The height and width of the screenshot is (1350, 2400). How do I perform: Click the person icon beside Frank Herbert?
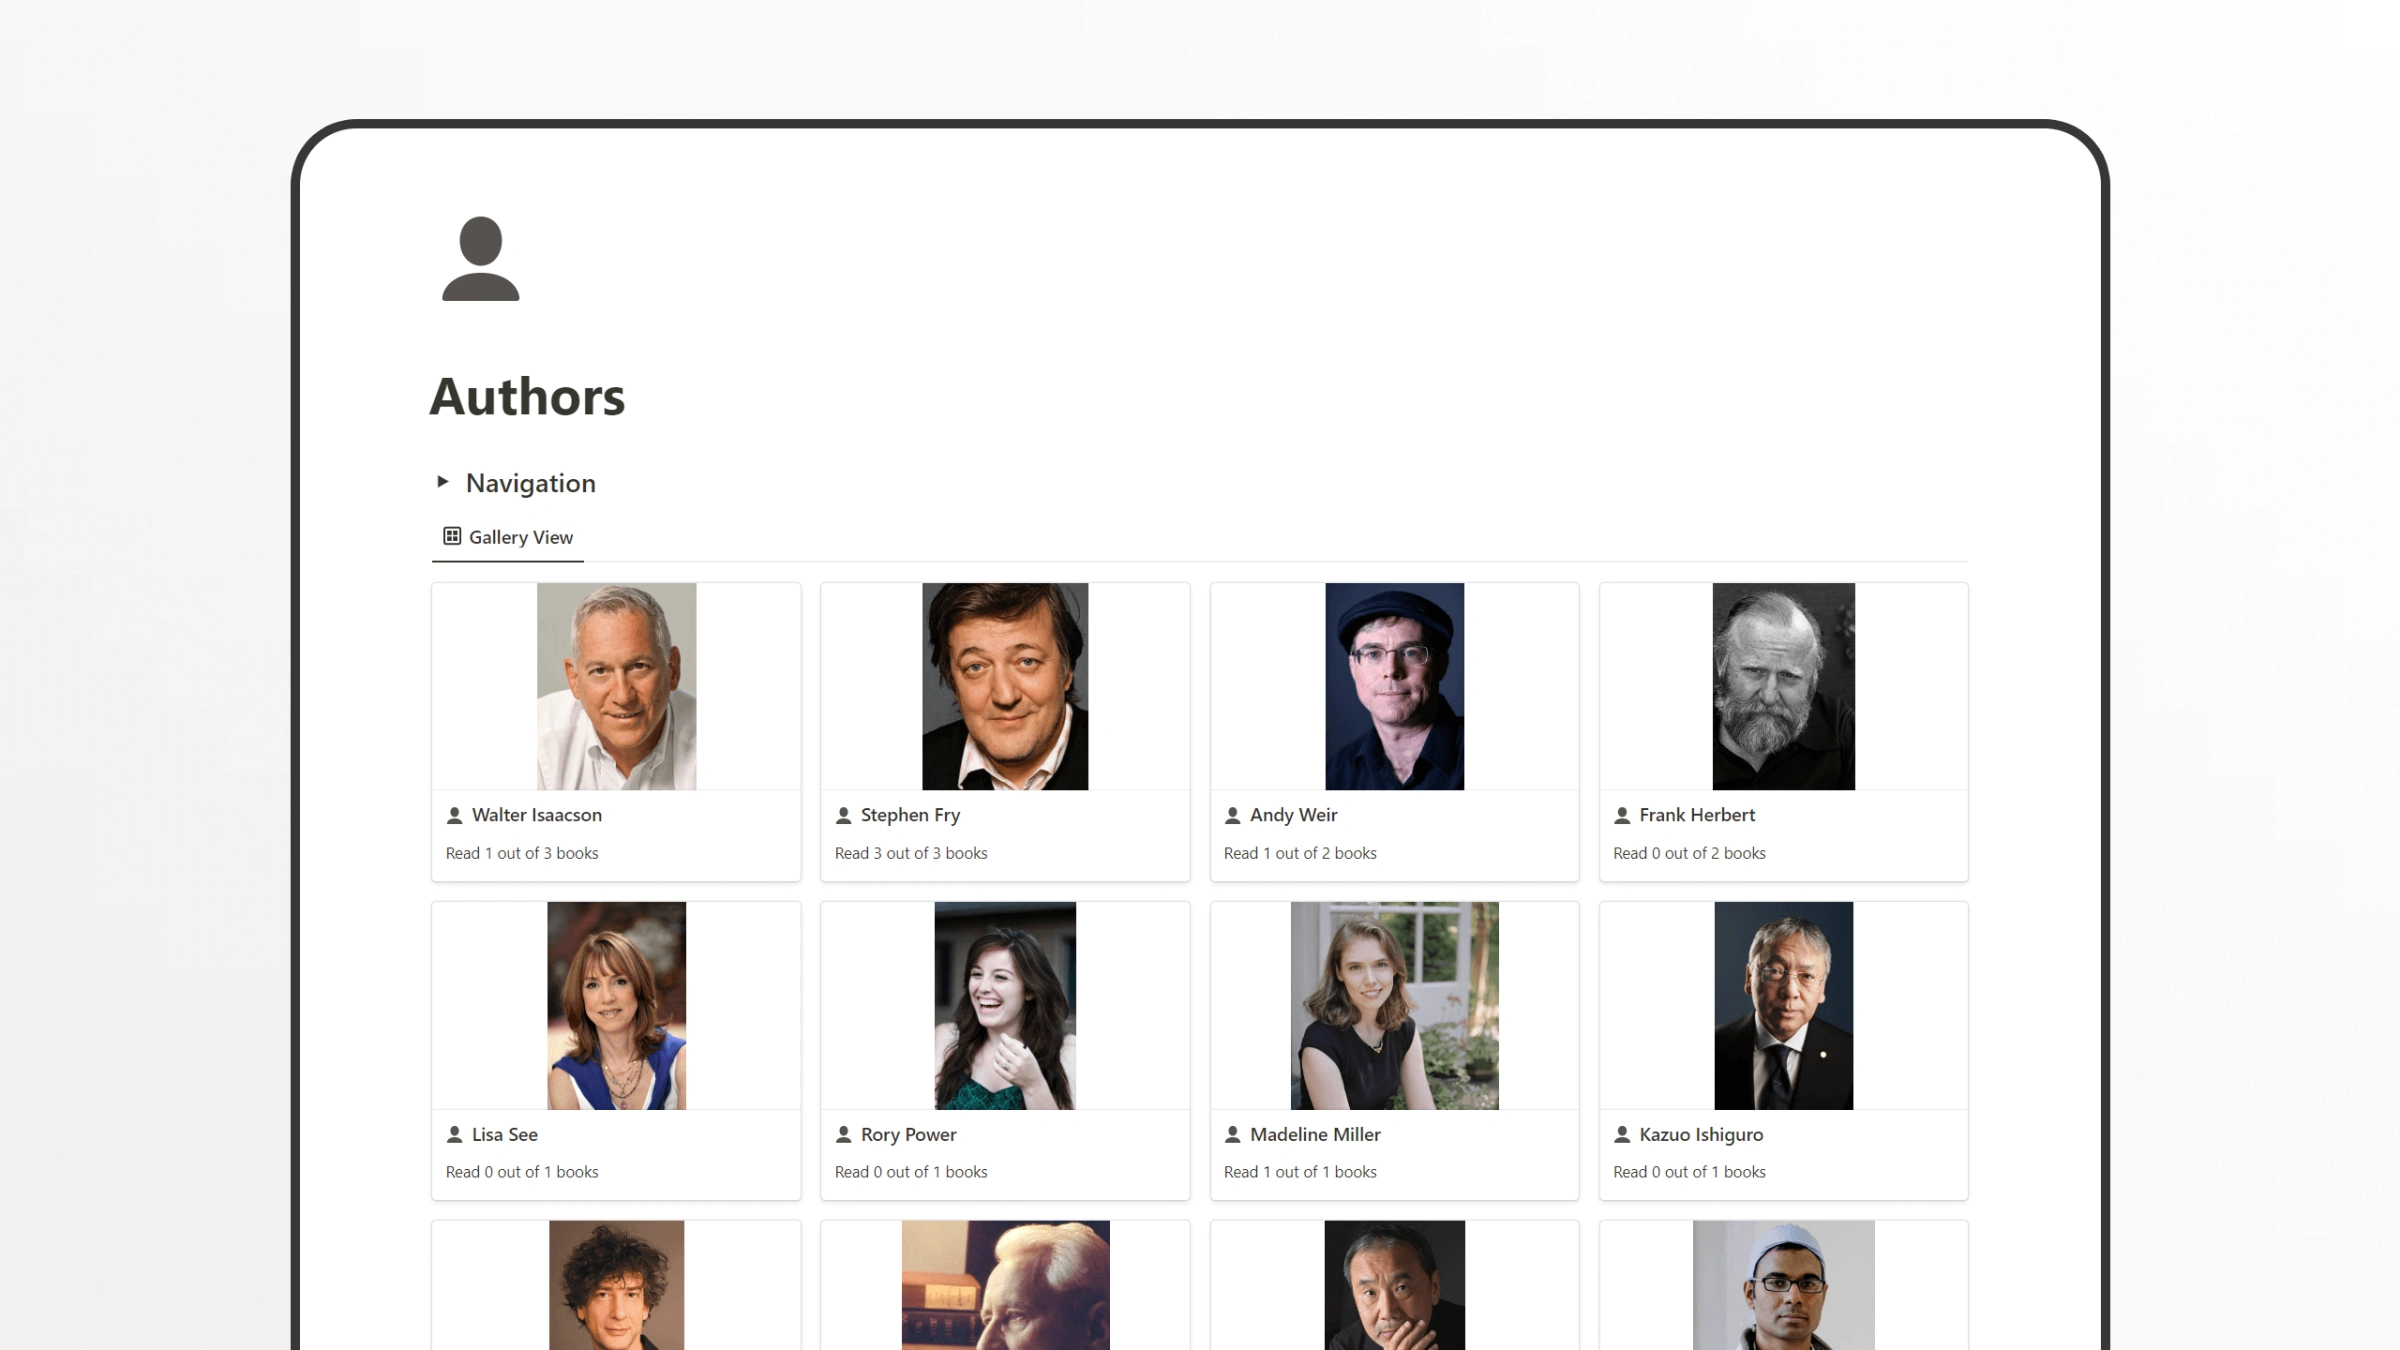(x=1621, y=815)
